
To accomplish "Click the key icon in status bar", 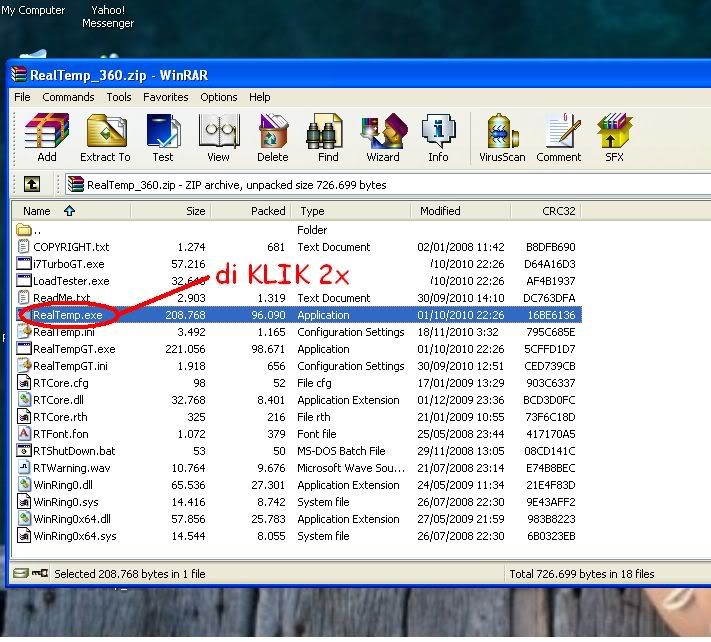I will point(40,573).
